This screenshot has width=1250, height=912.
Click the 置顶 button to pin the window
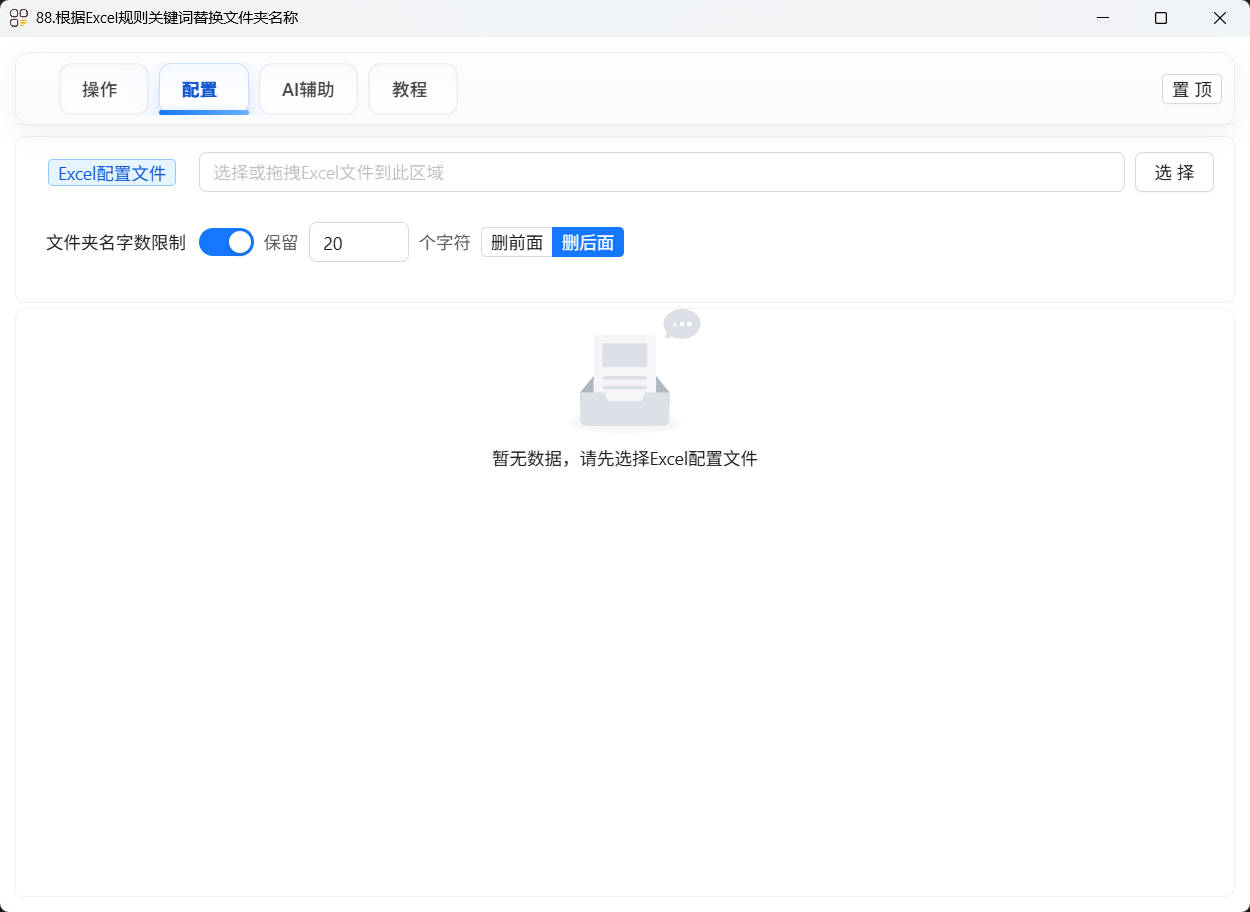1191,89
